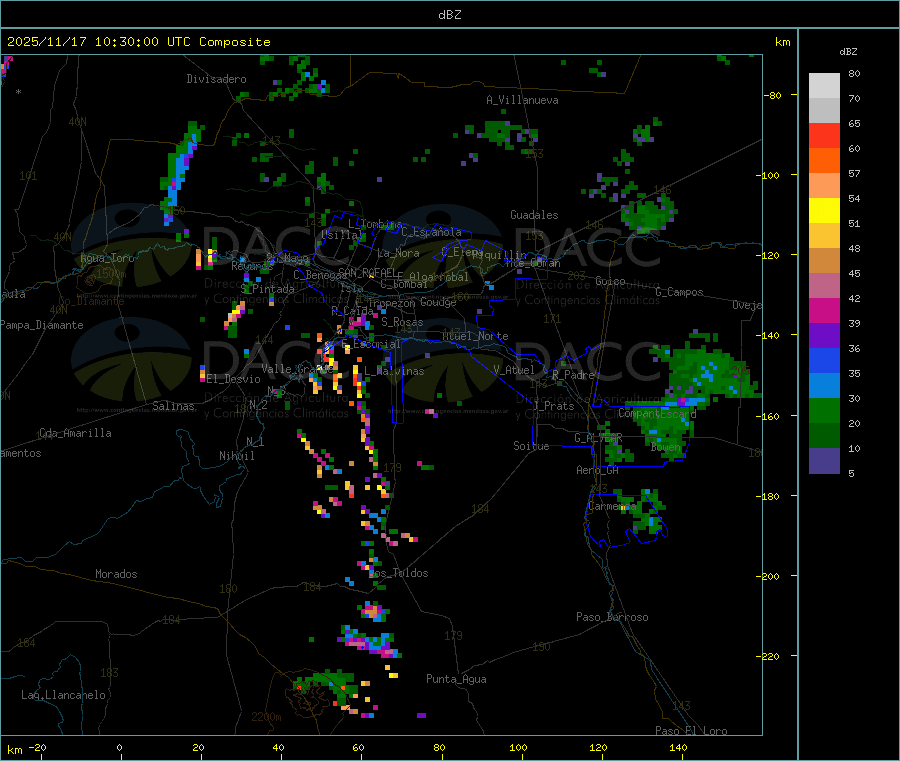Click the Aero_GA location label
This screenshot has height=761, width=900.
(598, 470)
